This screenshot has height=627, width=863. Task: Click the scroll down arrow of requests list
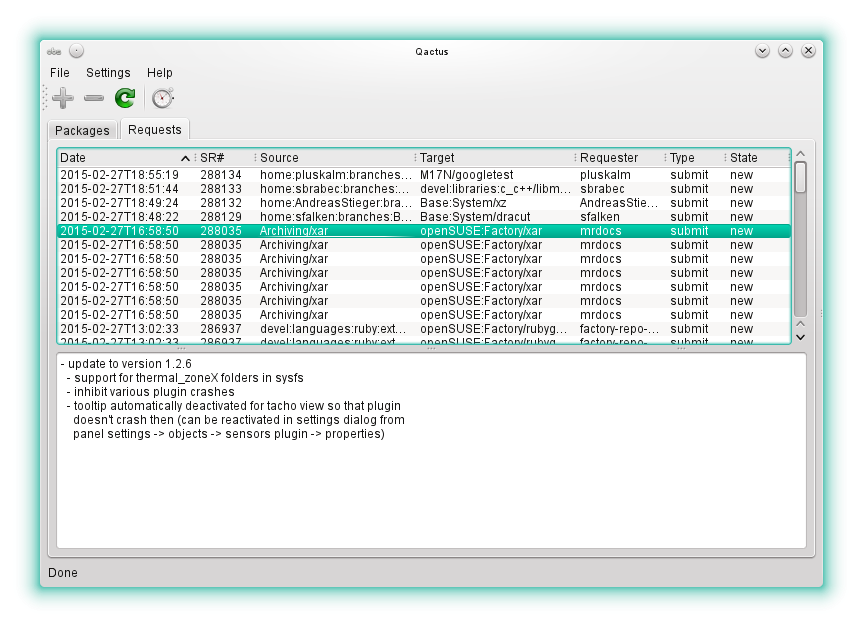point(801,337)
